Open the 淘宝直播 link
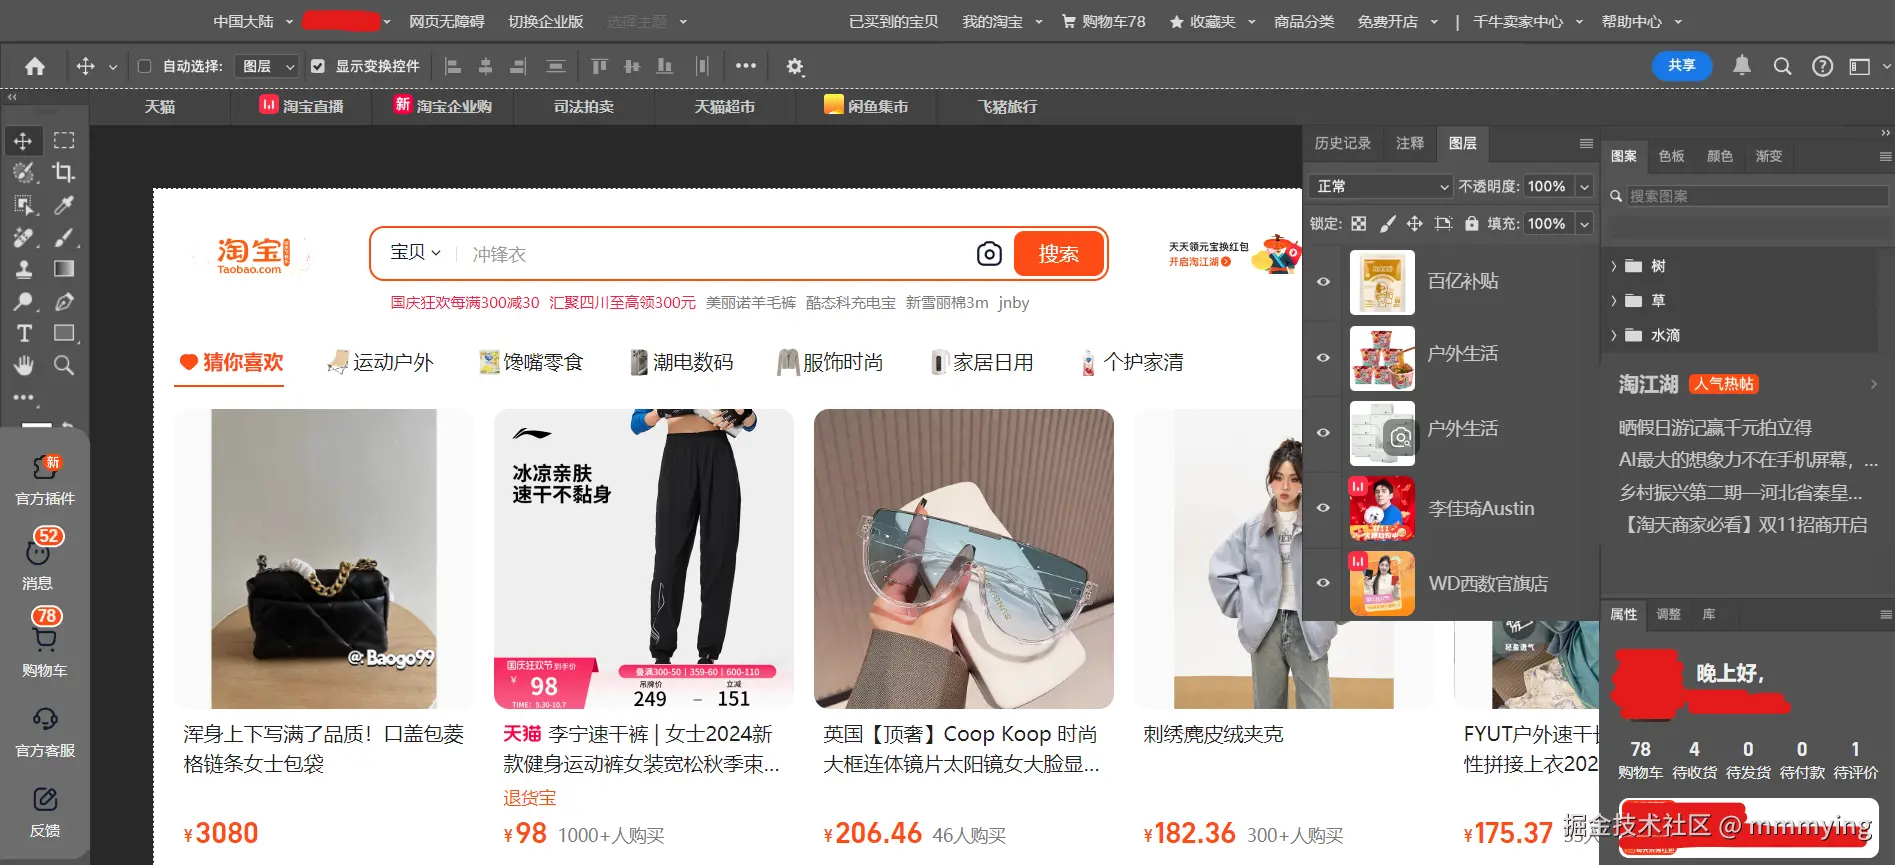This screenshot has height=865, width=1895. pyautogui.click(x=302, y=106)
